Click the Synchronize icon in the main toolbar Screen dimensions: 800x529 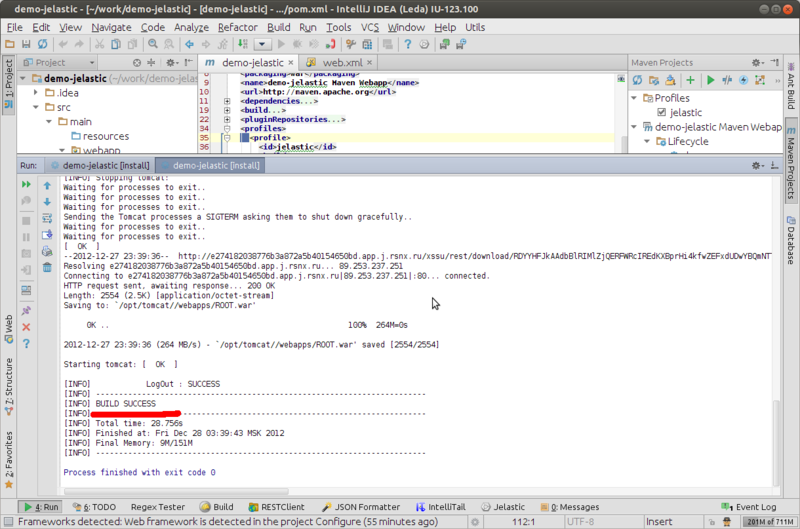42,44
